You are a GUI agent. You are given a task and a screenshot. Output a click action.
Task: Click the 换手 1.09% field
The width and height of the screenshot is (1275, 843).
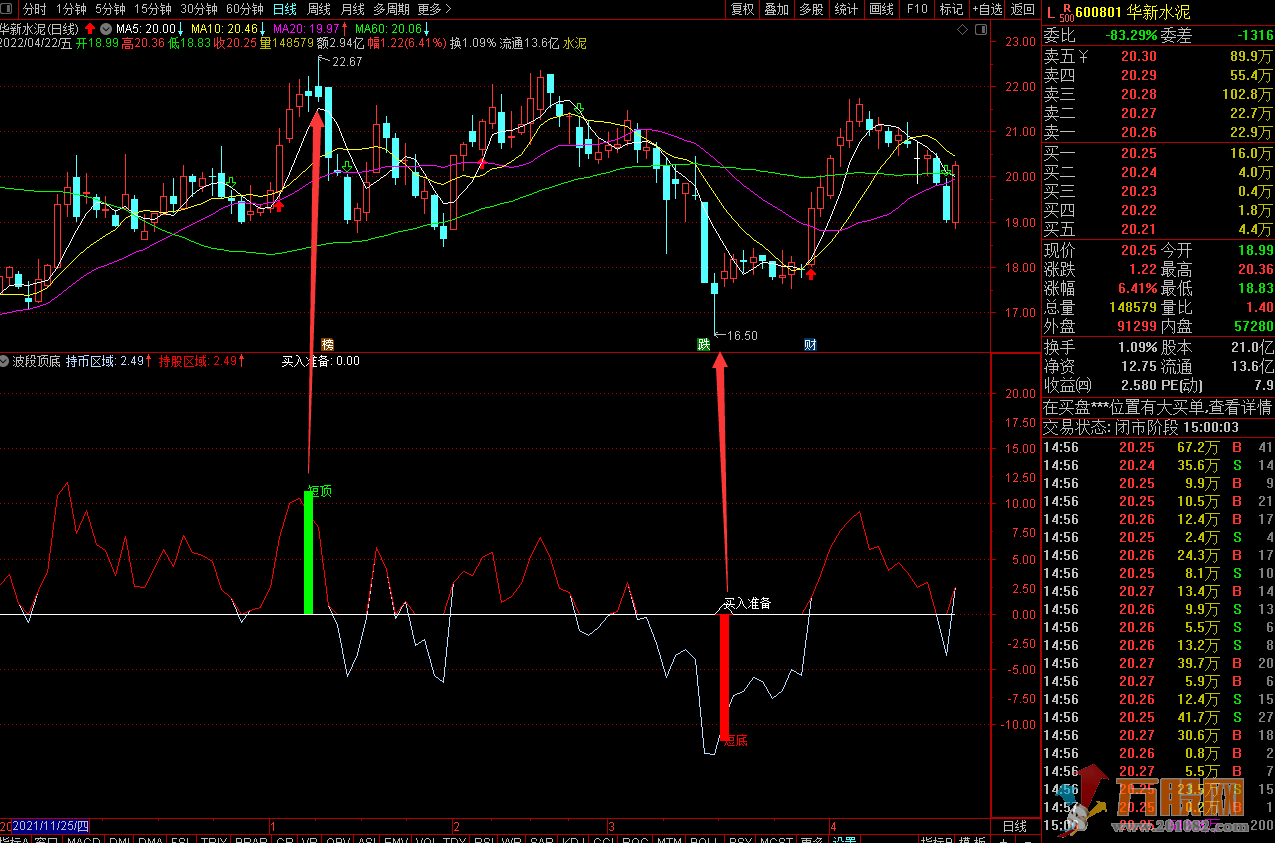1100,347
